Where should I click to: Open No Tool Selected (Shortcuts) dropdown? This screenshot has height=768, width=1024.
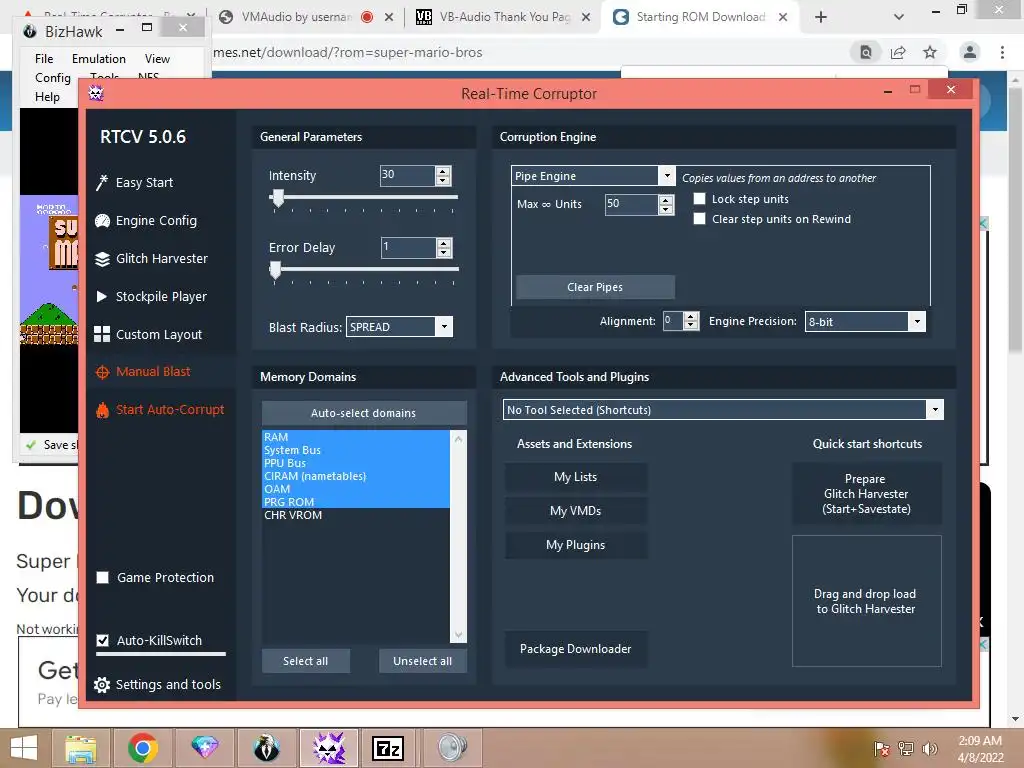click(935, 410)
